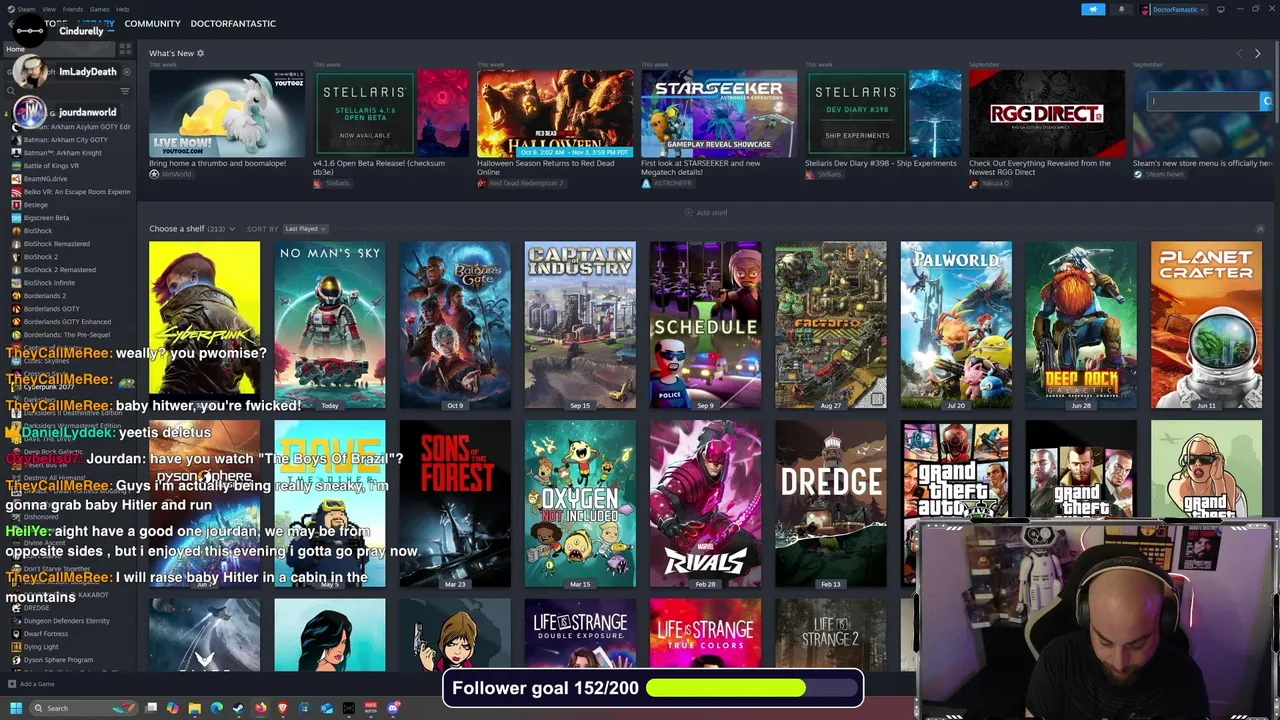
Task: Open Stellaris Dev Diary #398 news
Action: 883,113
